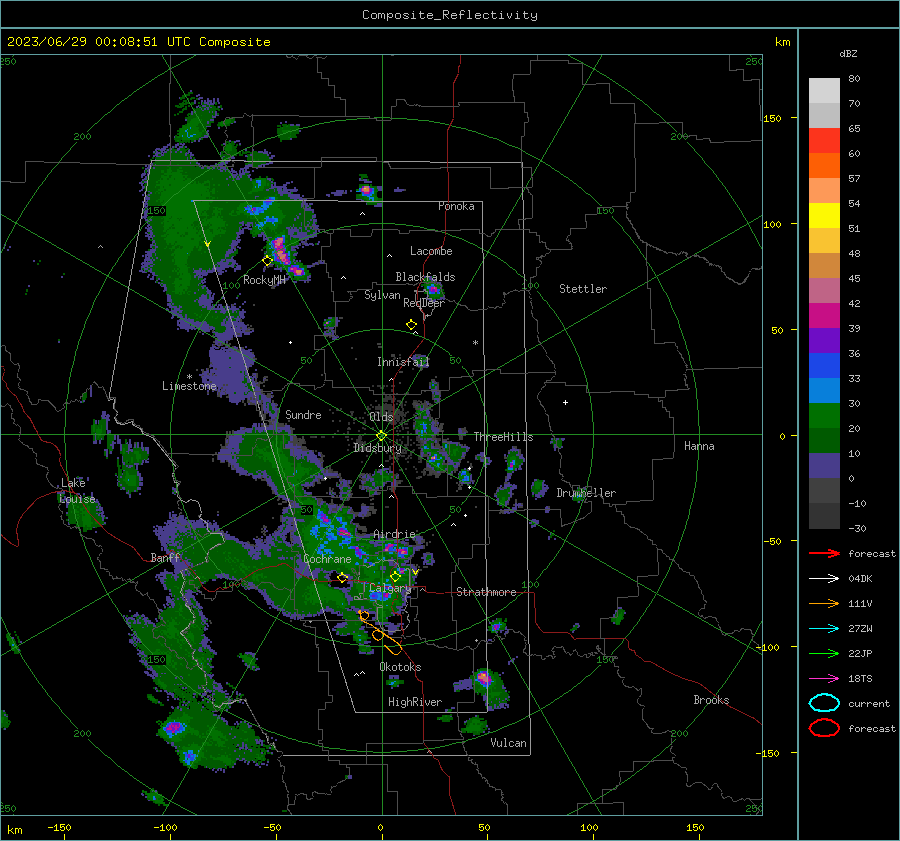Screen dimensions: 900x841
Task: Click the yellow diamond marker beside RockyMH
Action: pyautogui.click(x=267, y=261)
